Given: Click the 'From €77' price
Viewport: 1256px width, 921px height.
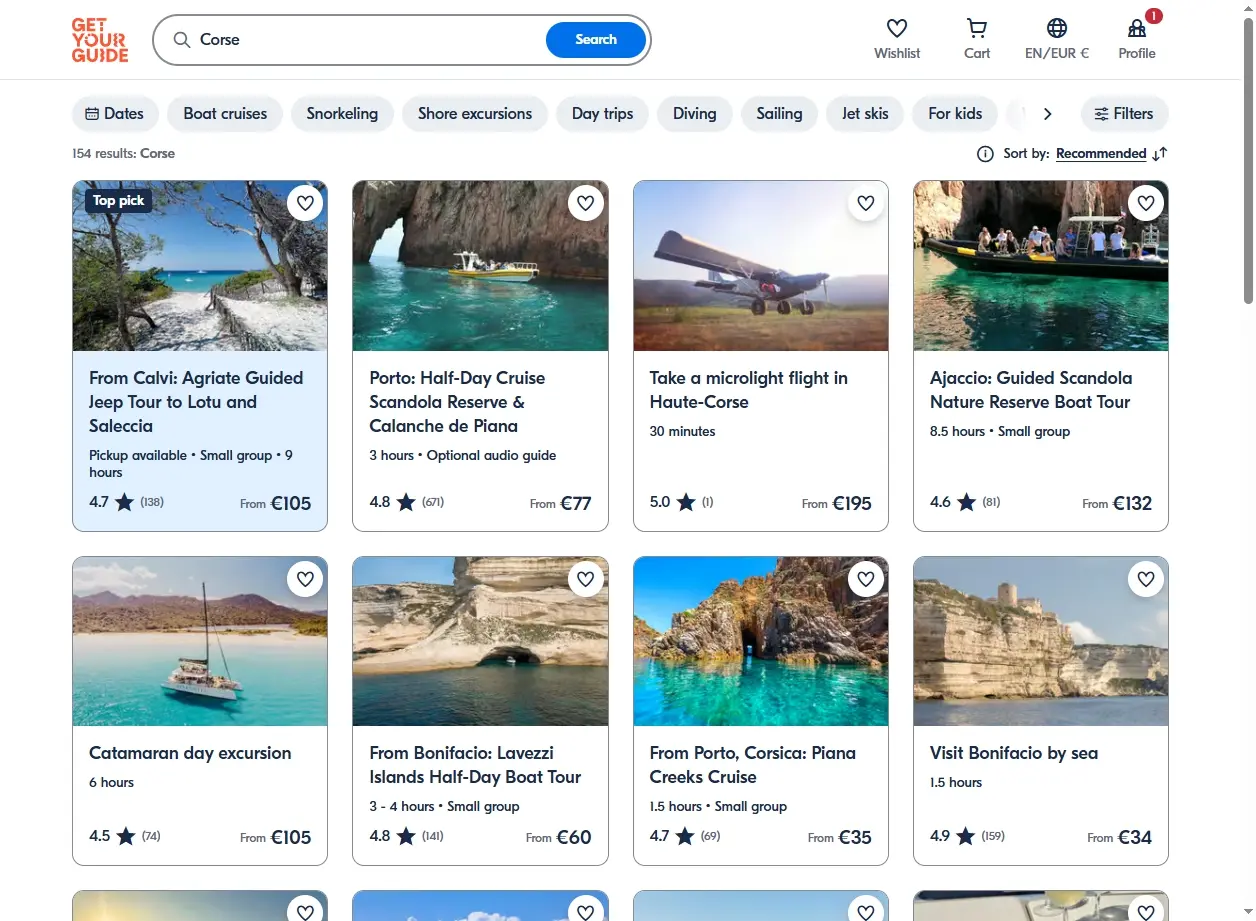Looking at the screenshot, I should 561,503.
